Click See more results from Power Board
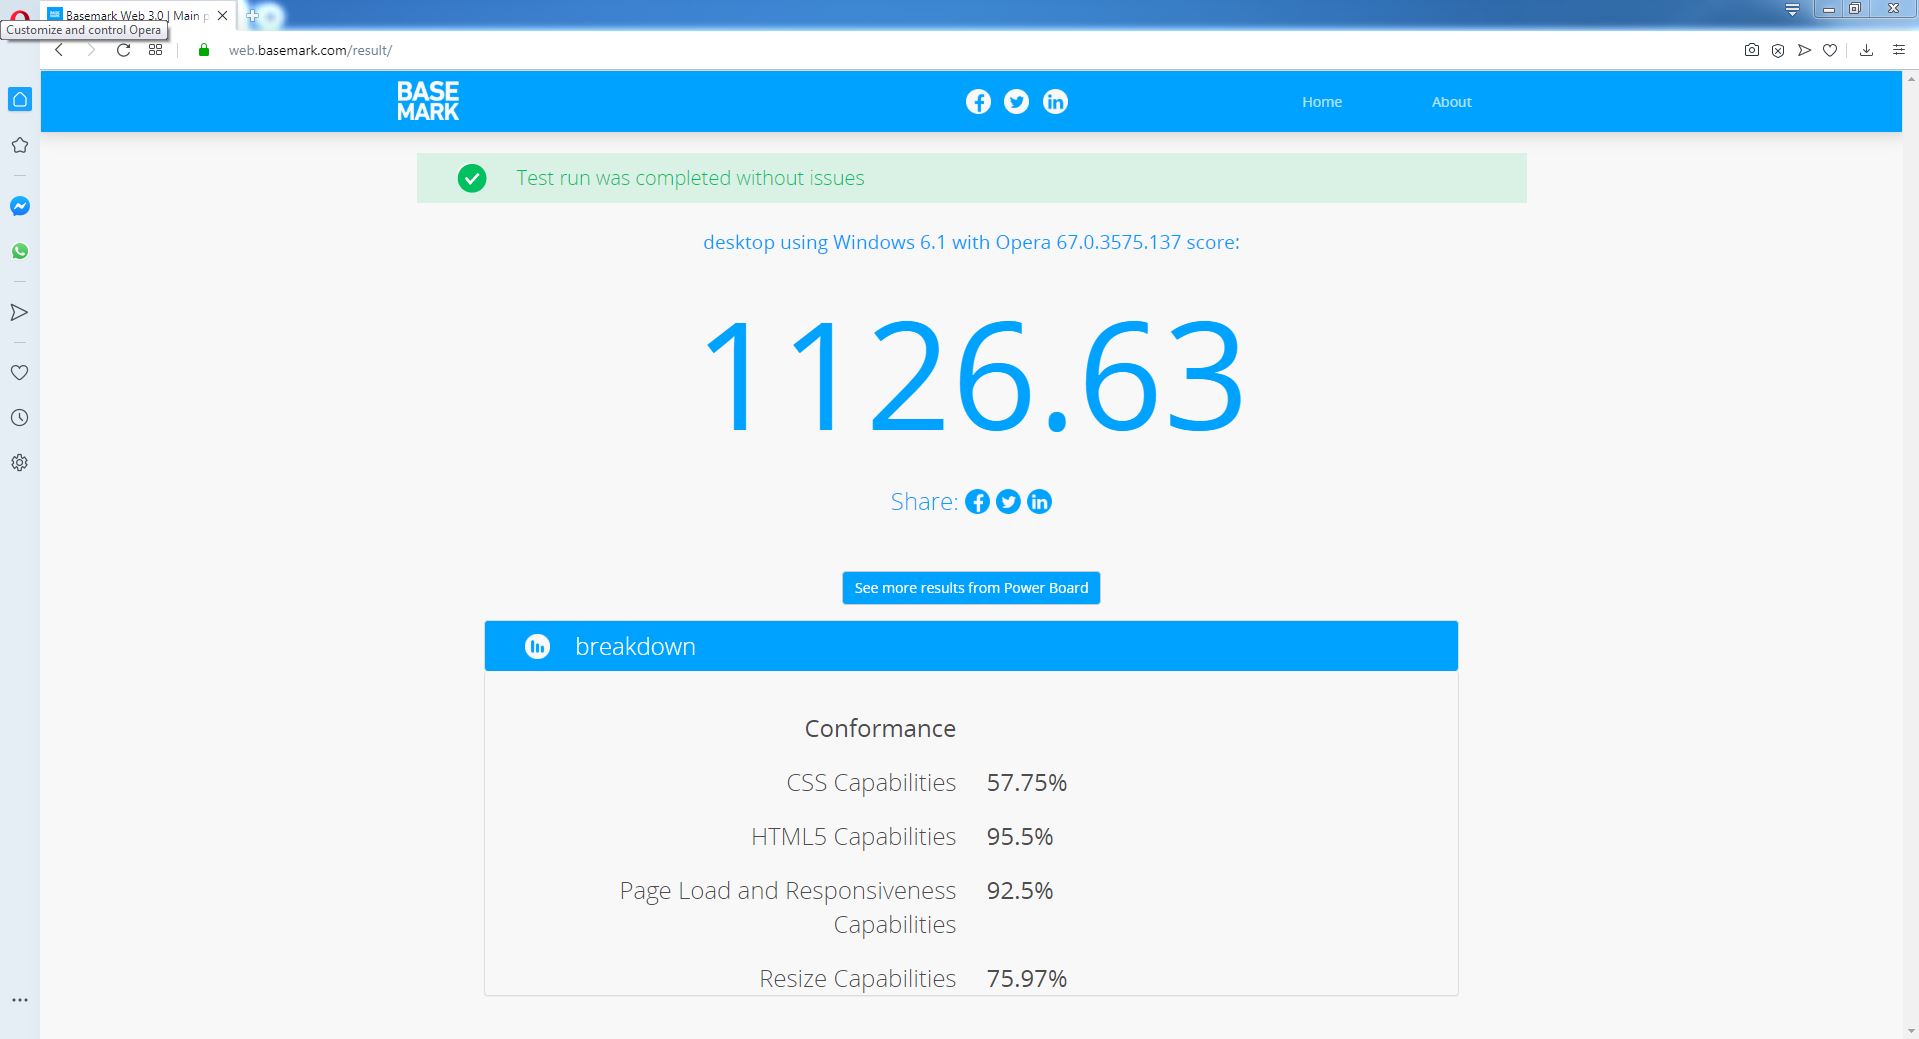The height and width of the screenshot is (1039, 1919). click(x=971, y=588)
